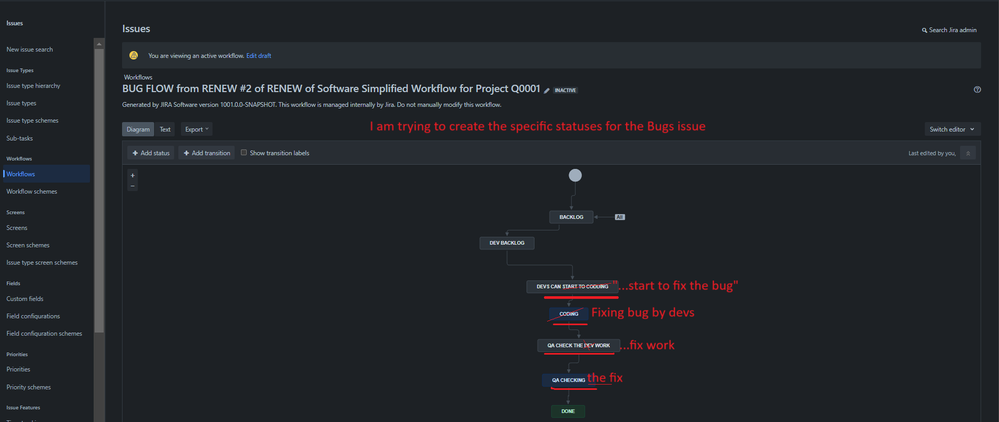Select the DEVS CAN START TO CODING status

(x=572, y=287)
